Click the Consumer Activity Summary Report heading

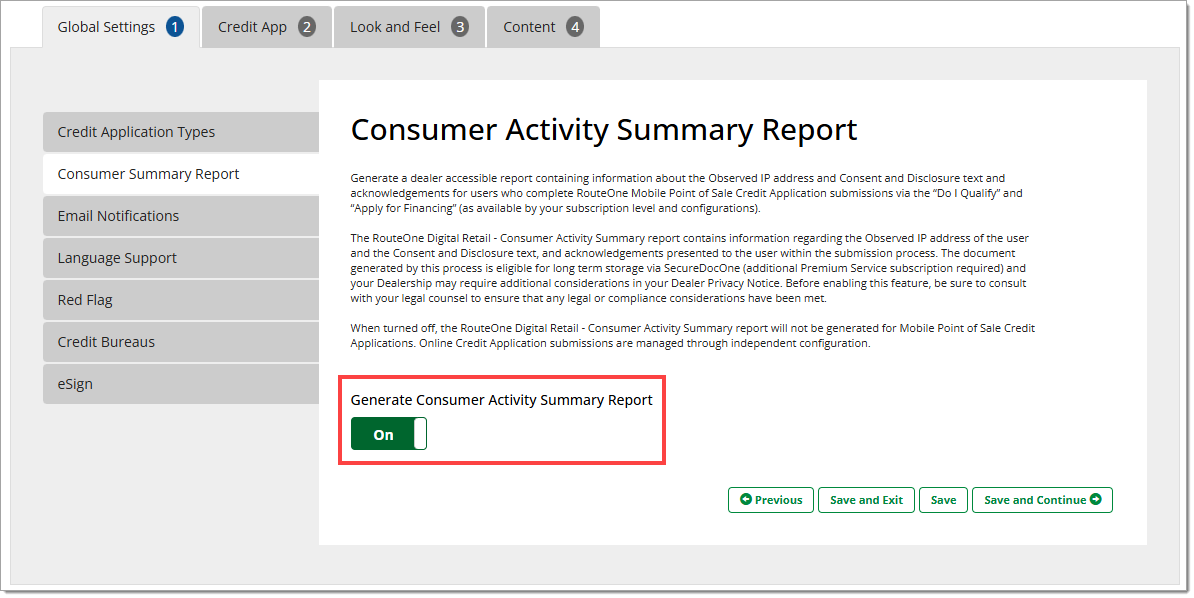pos(604,130)
